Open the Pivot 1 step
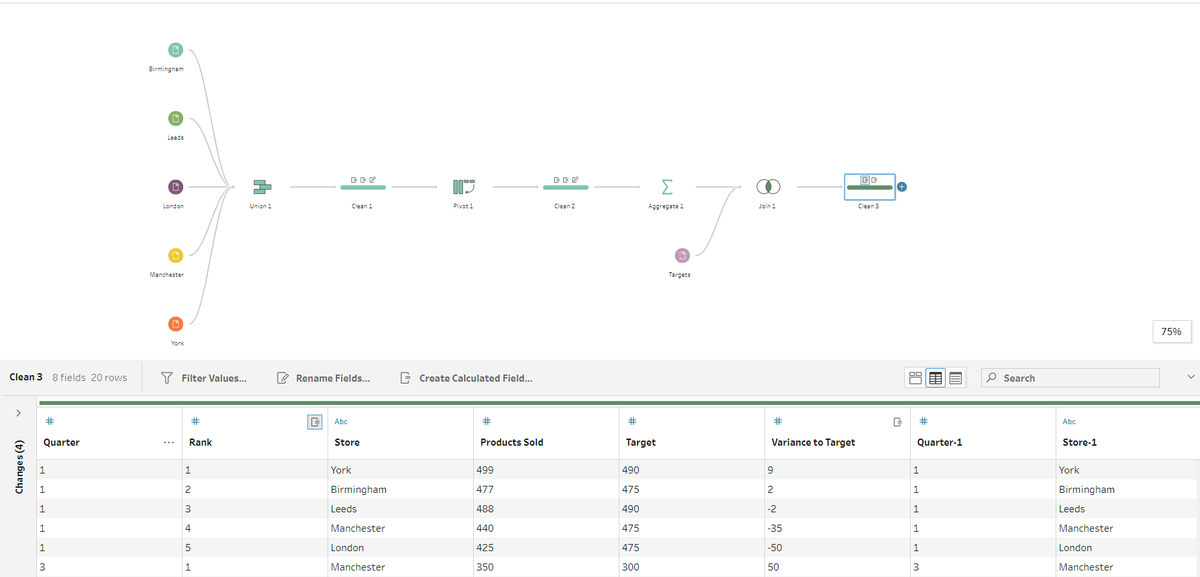 [x=463, y=187]
